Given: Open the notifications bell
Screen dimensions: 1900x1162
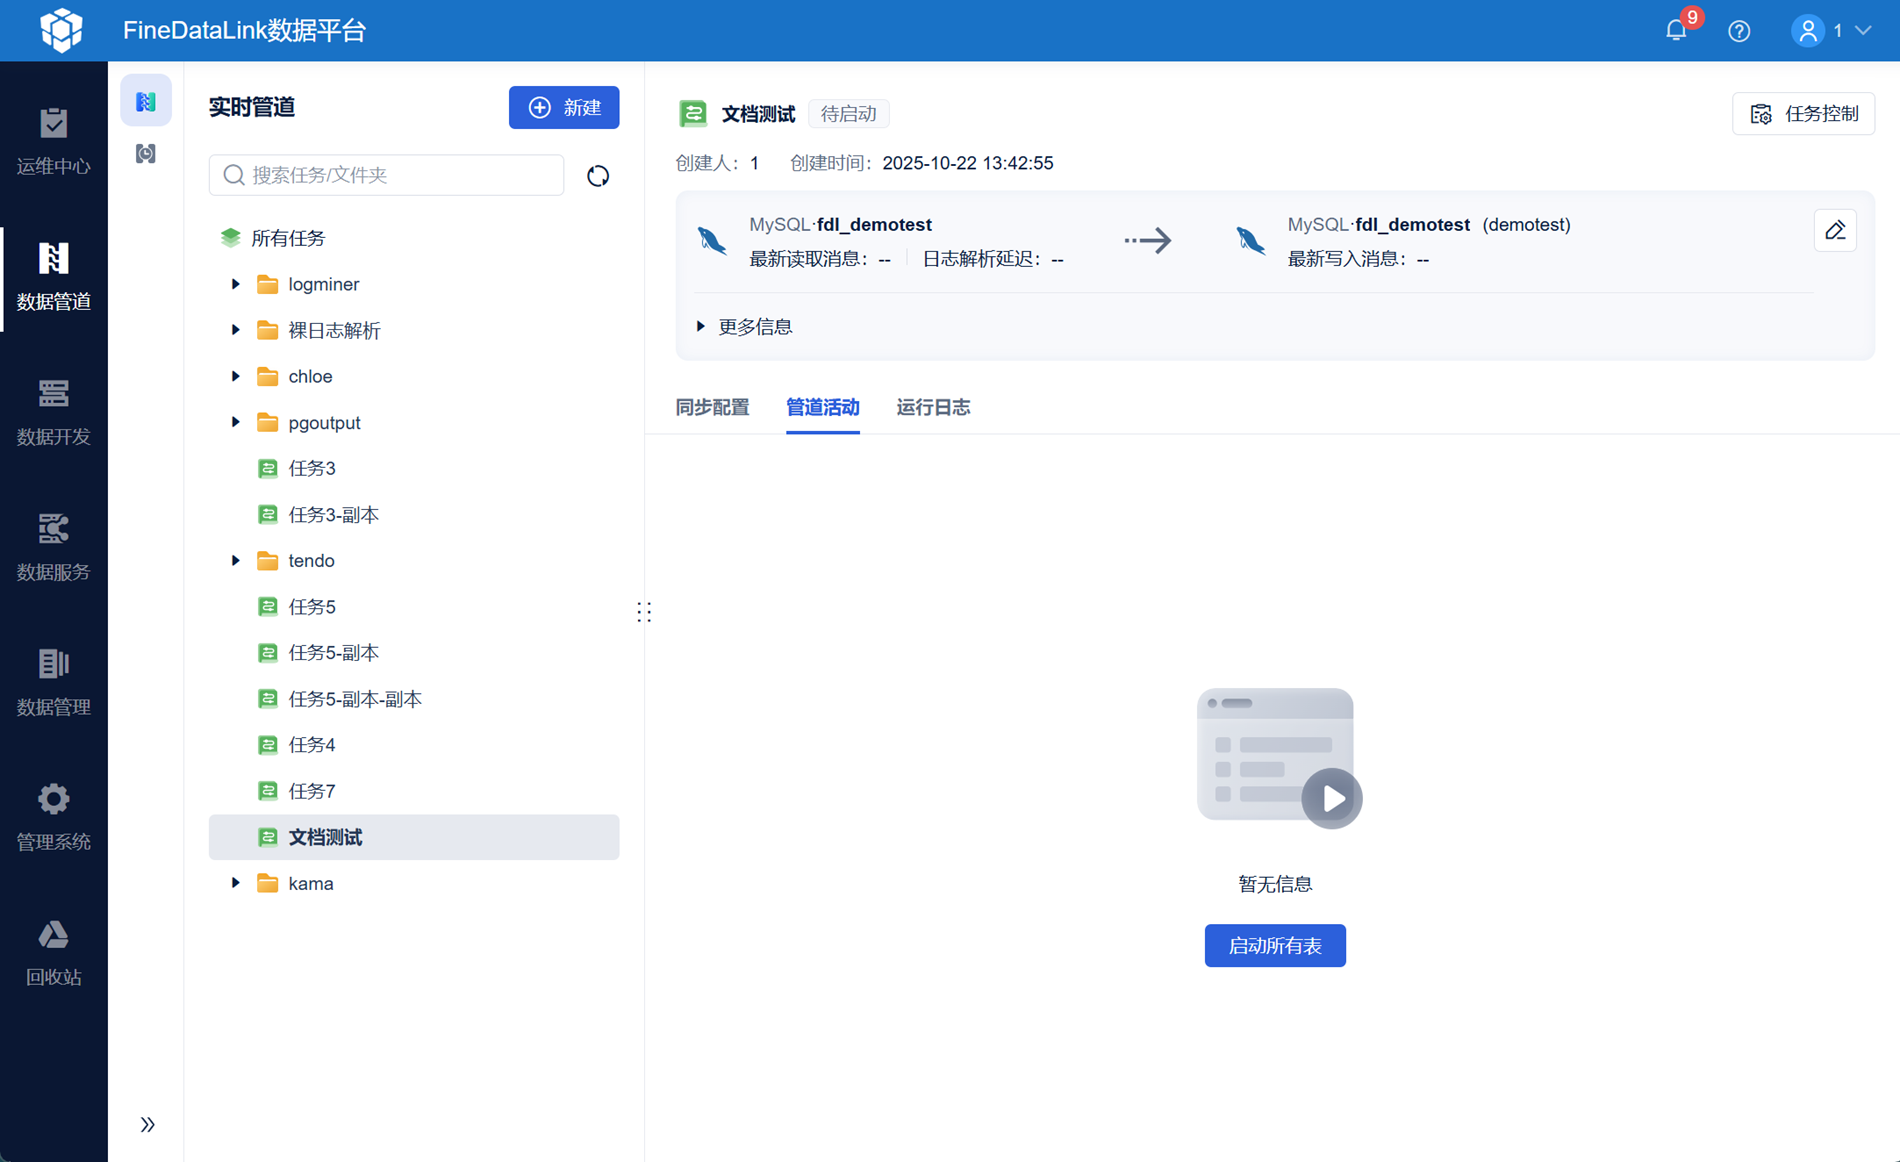Looking at the screenshot, I should (1677, 31).
